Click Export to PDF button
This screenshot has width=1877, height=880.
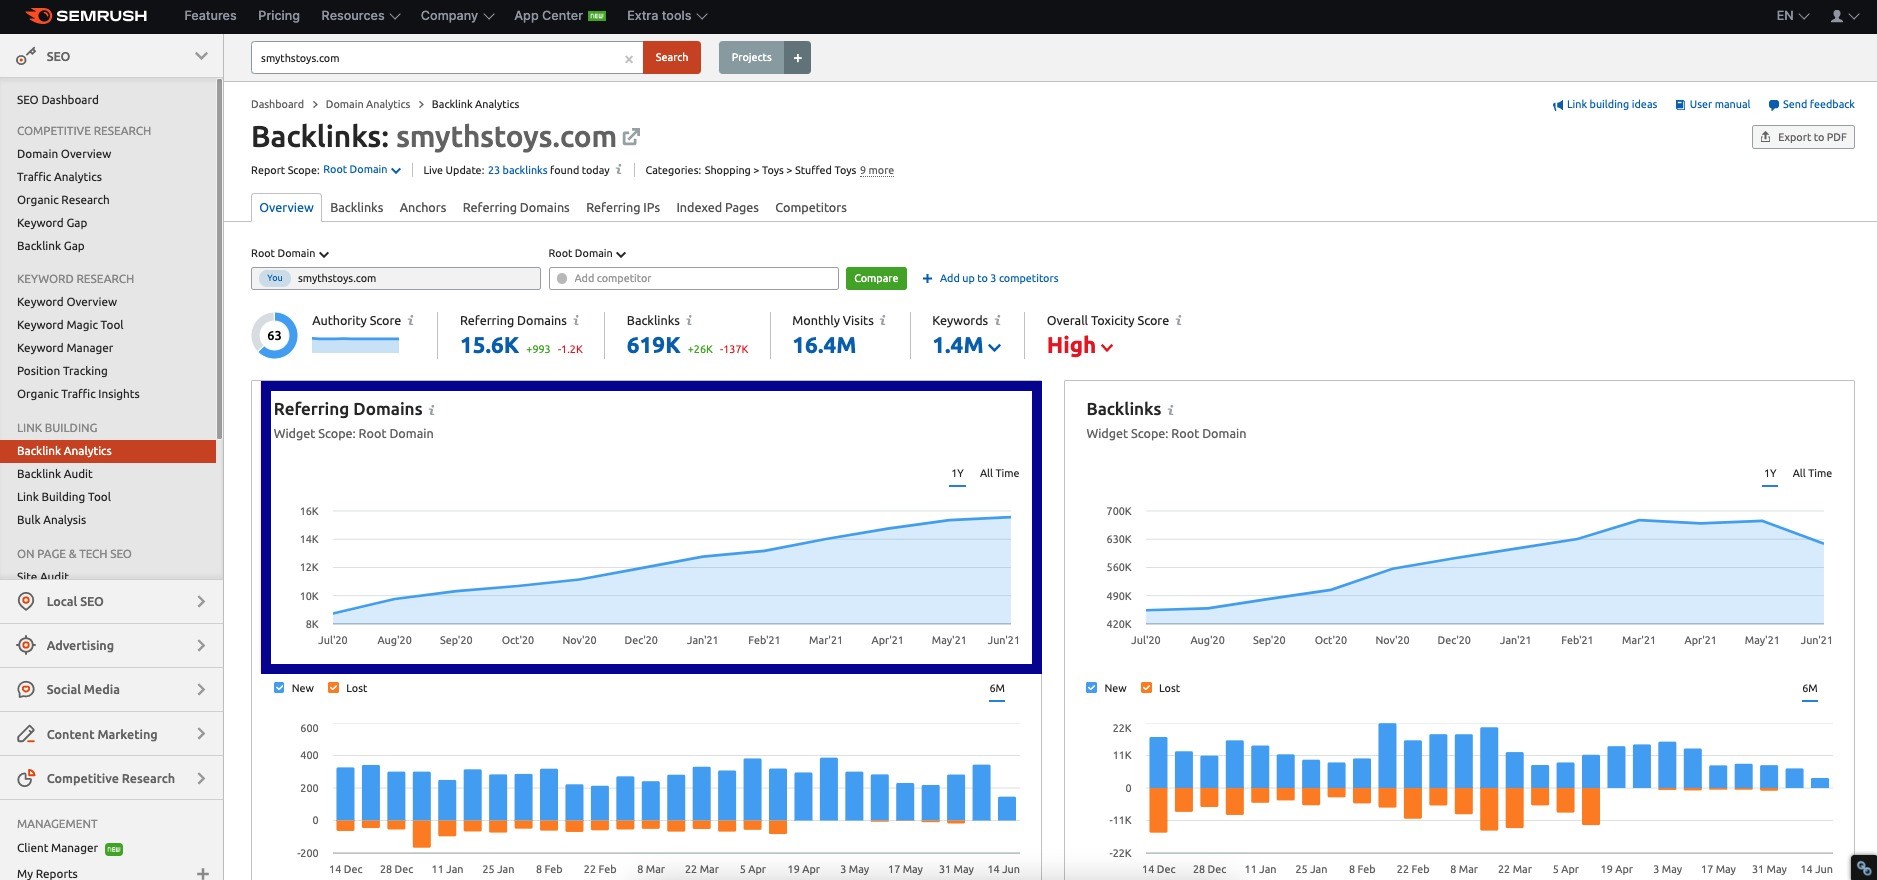coord(1803,137)
